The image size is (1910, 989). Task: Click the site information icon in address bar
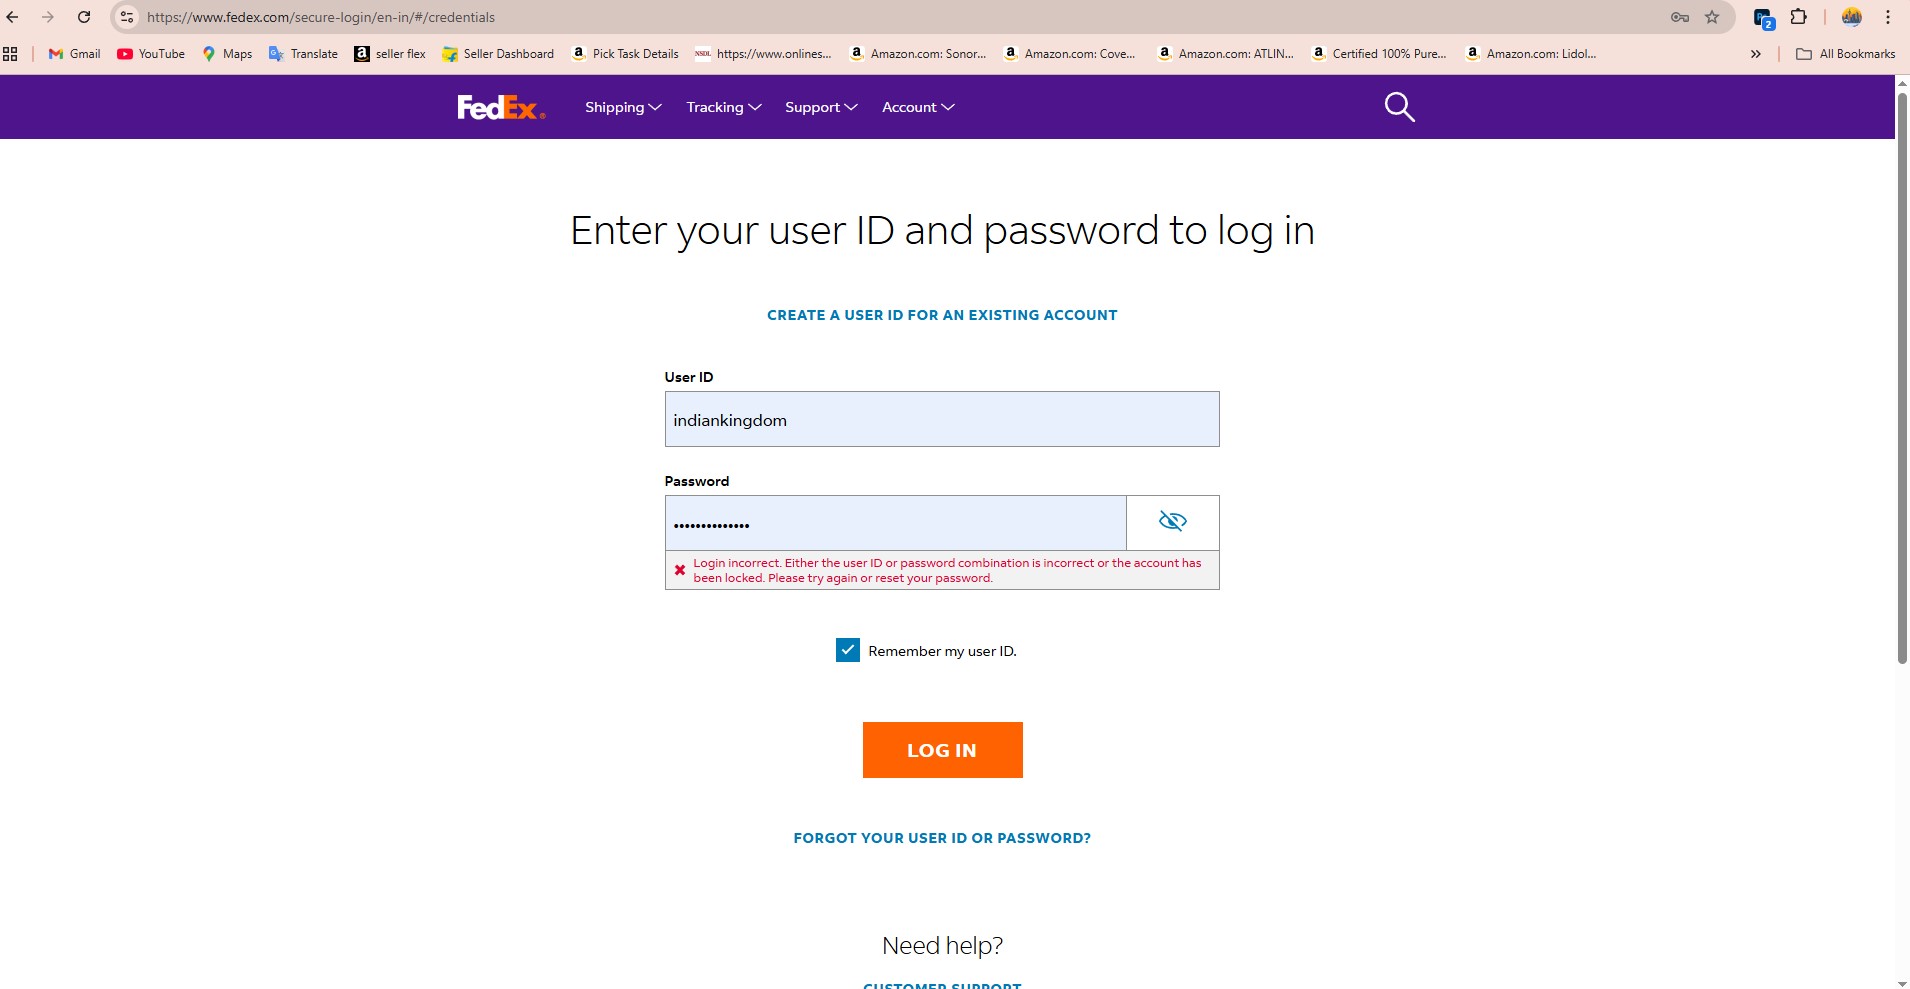[x=127, y=17]
